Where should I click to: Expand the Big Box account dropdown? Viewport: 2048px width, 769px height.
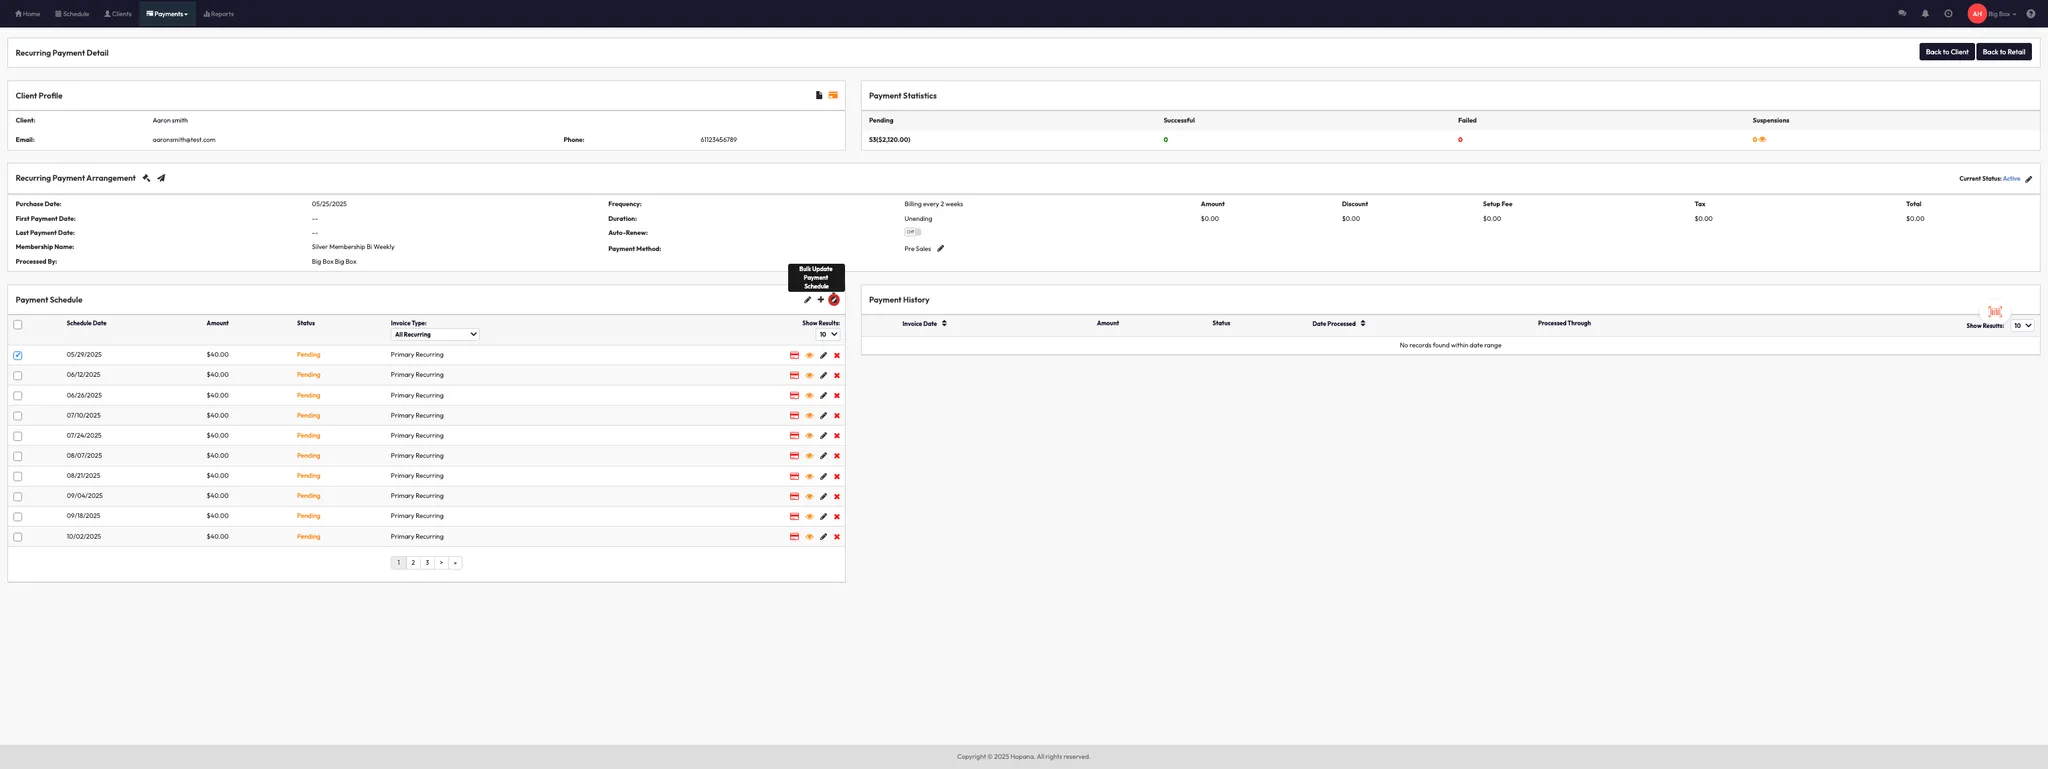2002,14
